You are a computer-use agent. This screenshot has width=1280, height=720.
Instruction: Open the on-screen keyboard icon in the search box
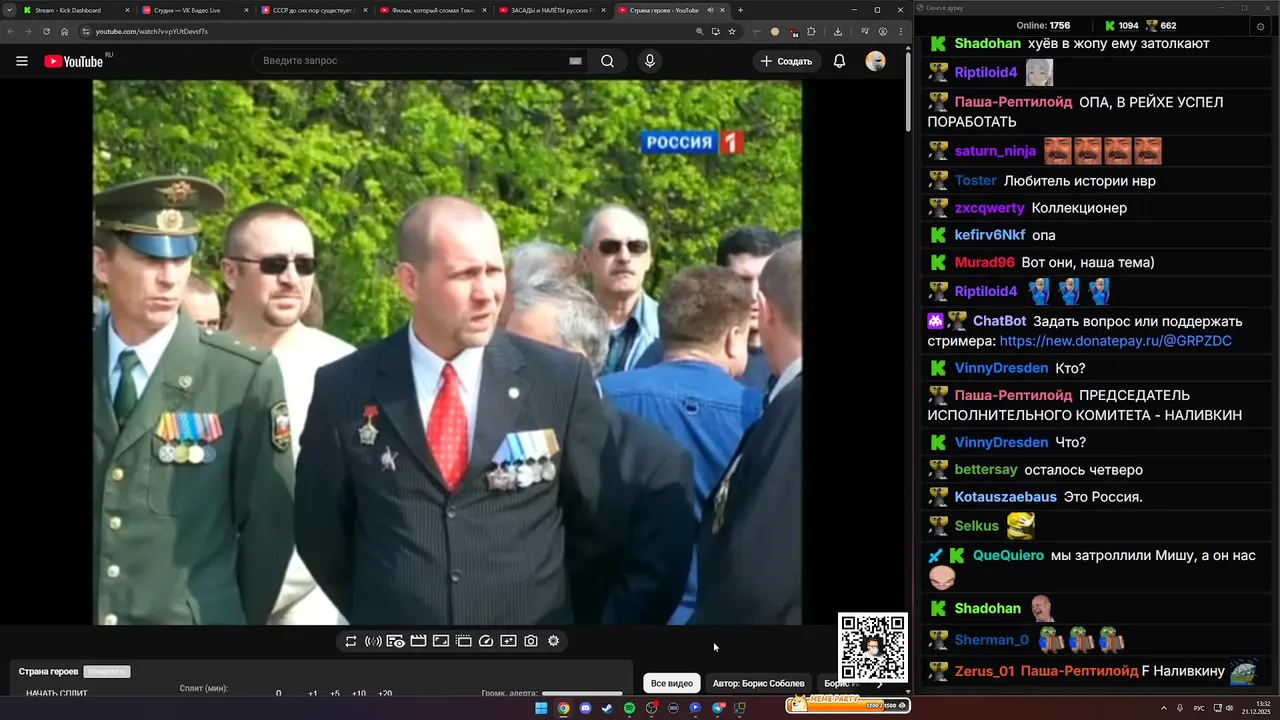click(575, 61)
